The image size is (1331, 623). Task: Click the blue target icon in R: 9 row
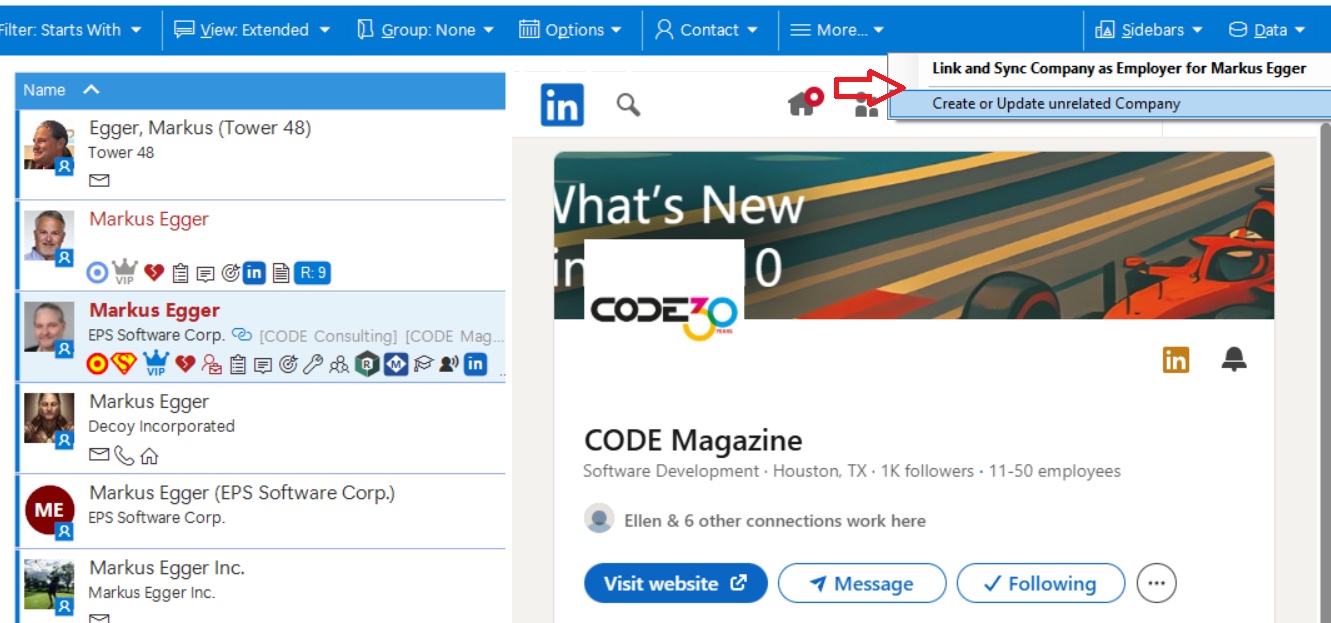tap(97, 272)
